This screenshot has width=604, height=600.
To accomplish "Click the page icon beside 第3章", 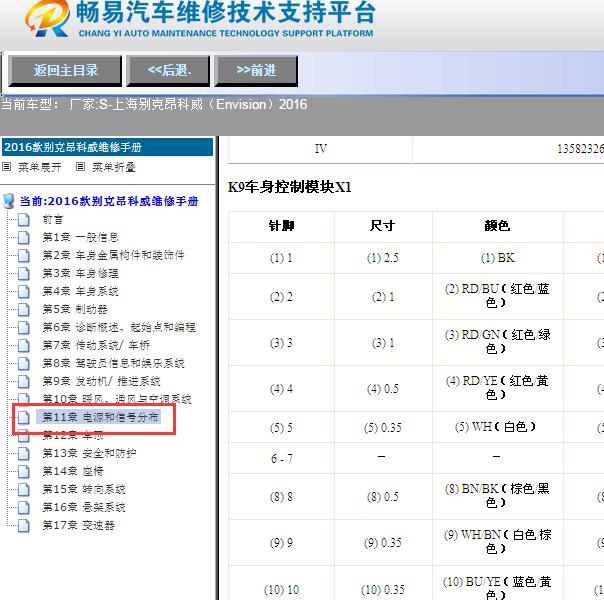I will [23, 273].
